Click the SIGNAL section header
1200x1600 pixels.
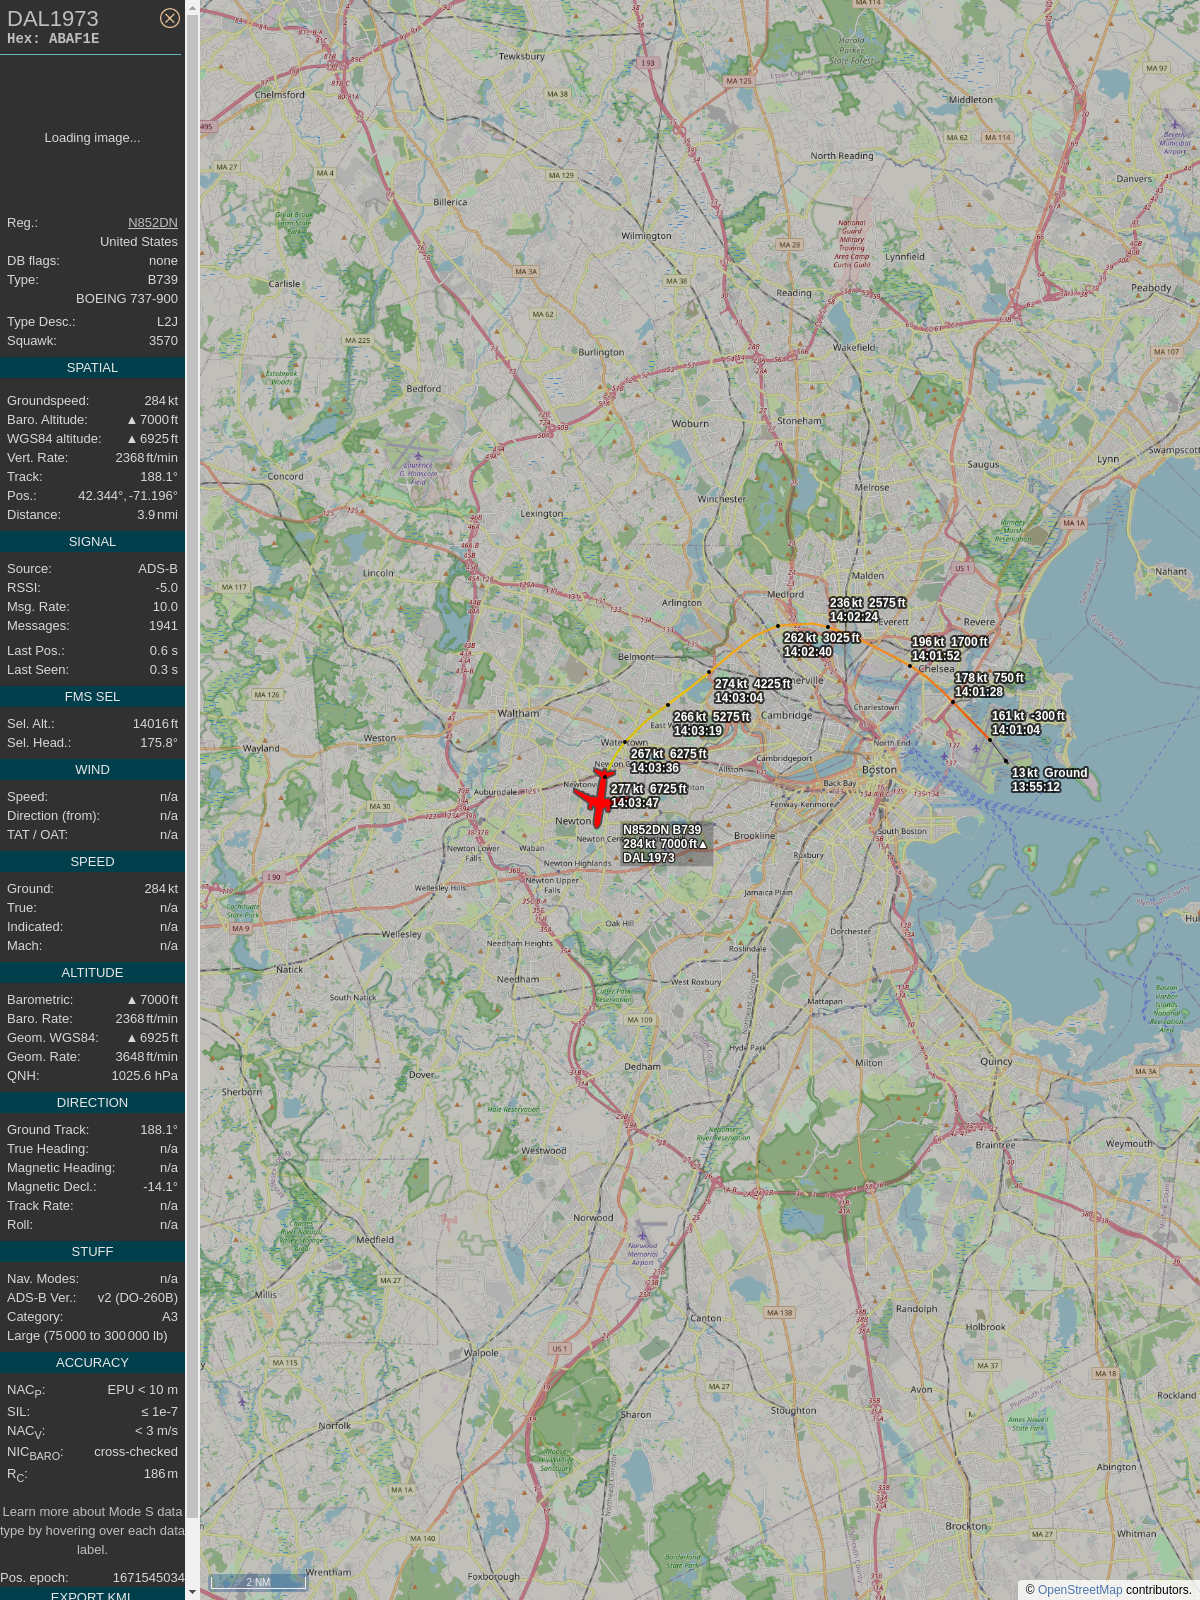pos(92,542)
